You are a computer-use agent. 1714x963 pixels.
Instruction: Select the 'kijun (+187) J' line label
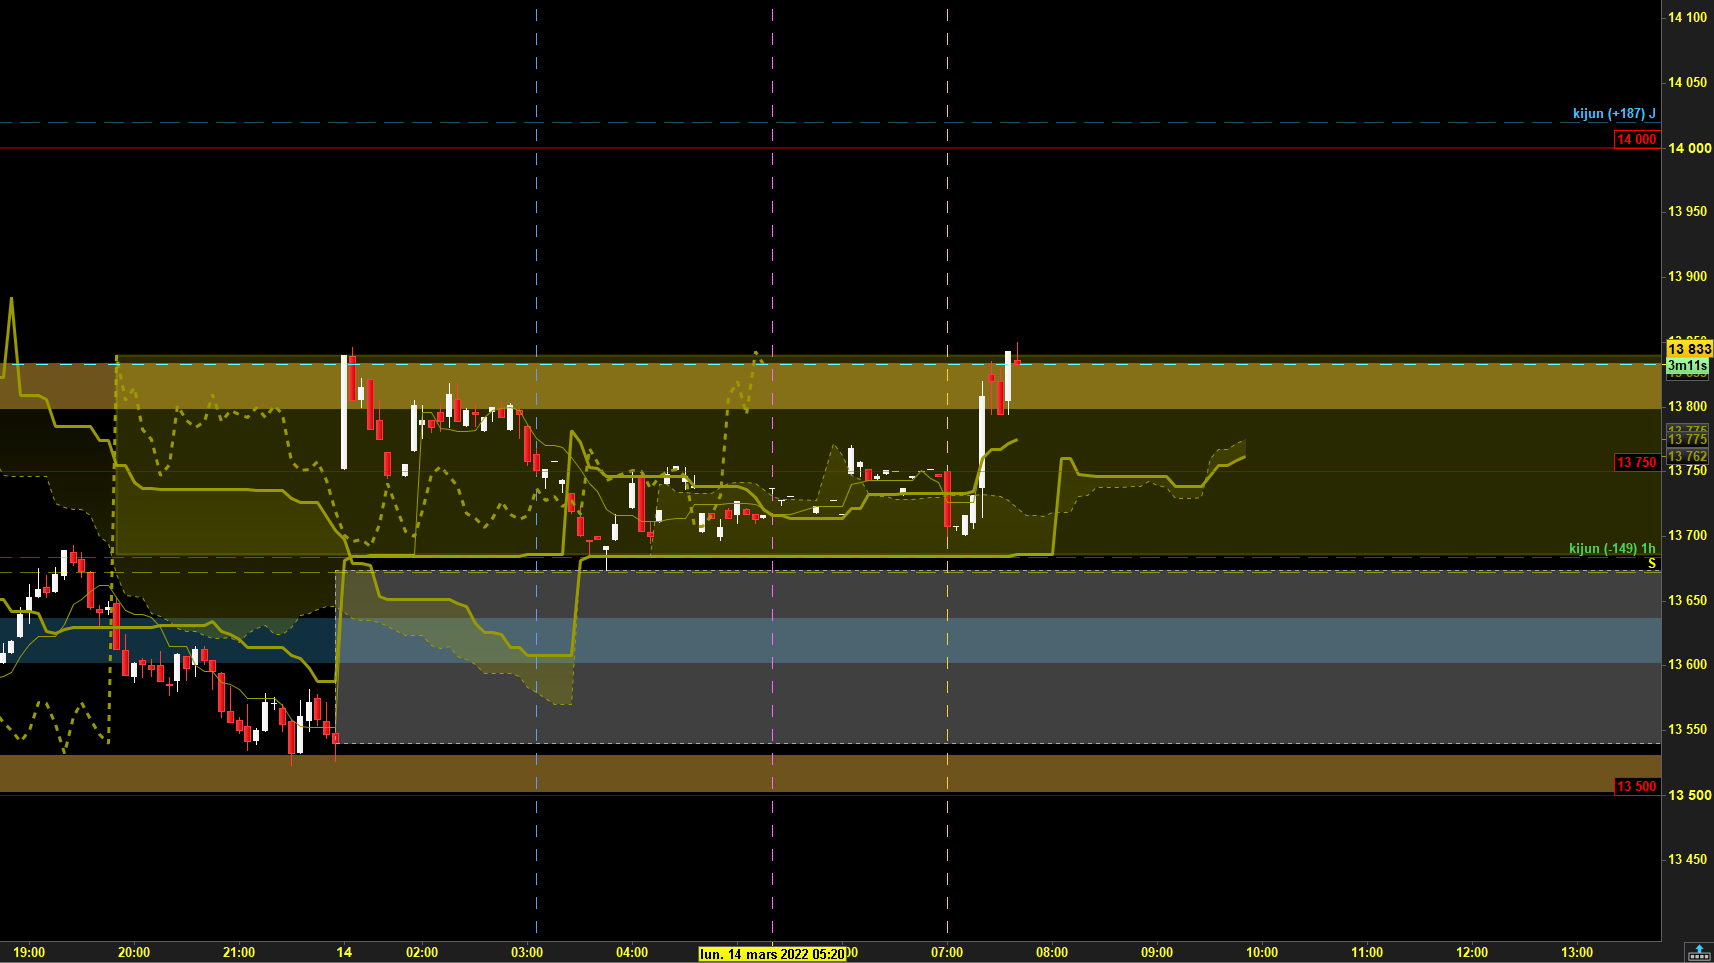pyautogui.click(x=1614, y=114)
